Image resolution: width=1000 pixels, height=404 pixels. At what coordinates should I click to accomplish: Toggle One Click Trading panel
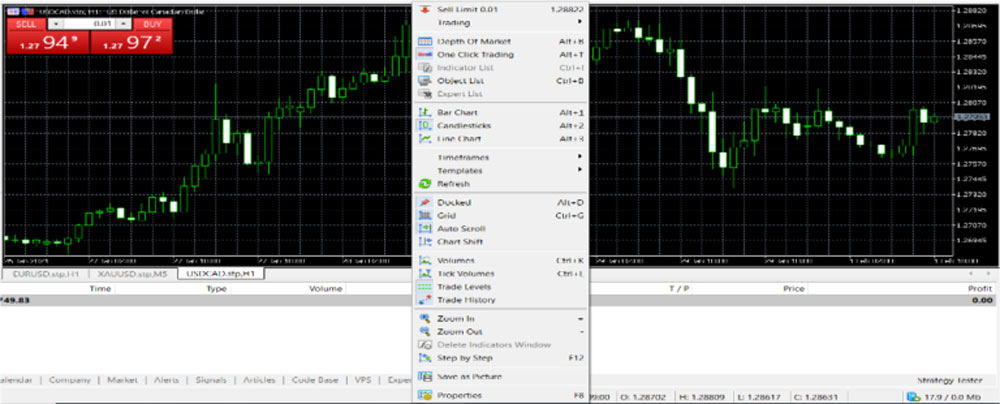coord(501,55)
